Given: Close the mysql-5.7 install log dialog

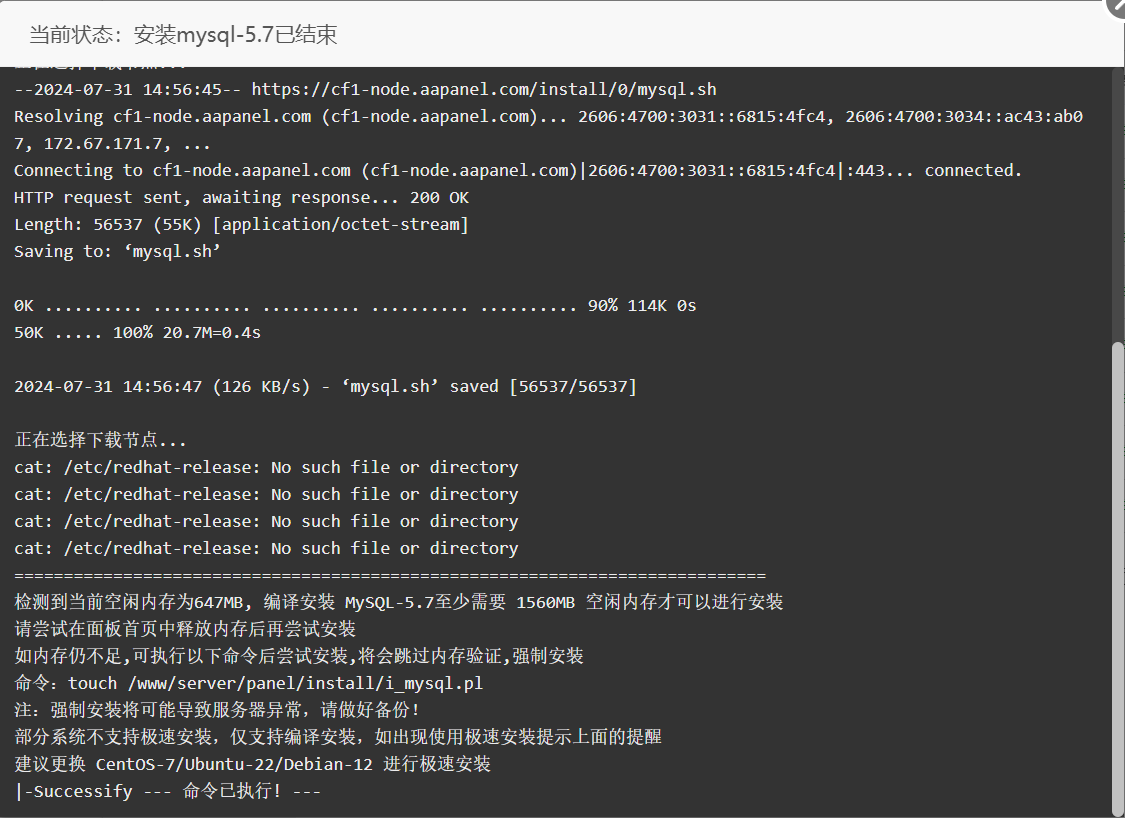Looking at the screenshot, I should [1118, 6].
